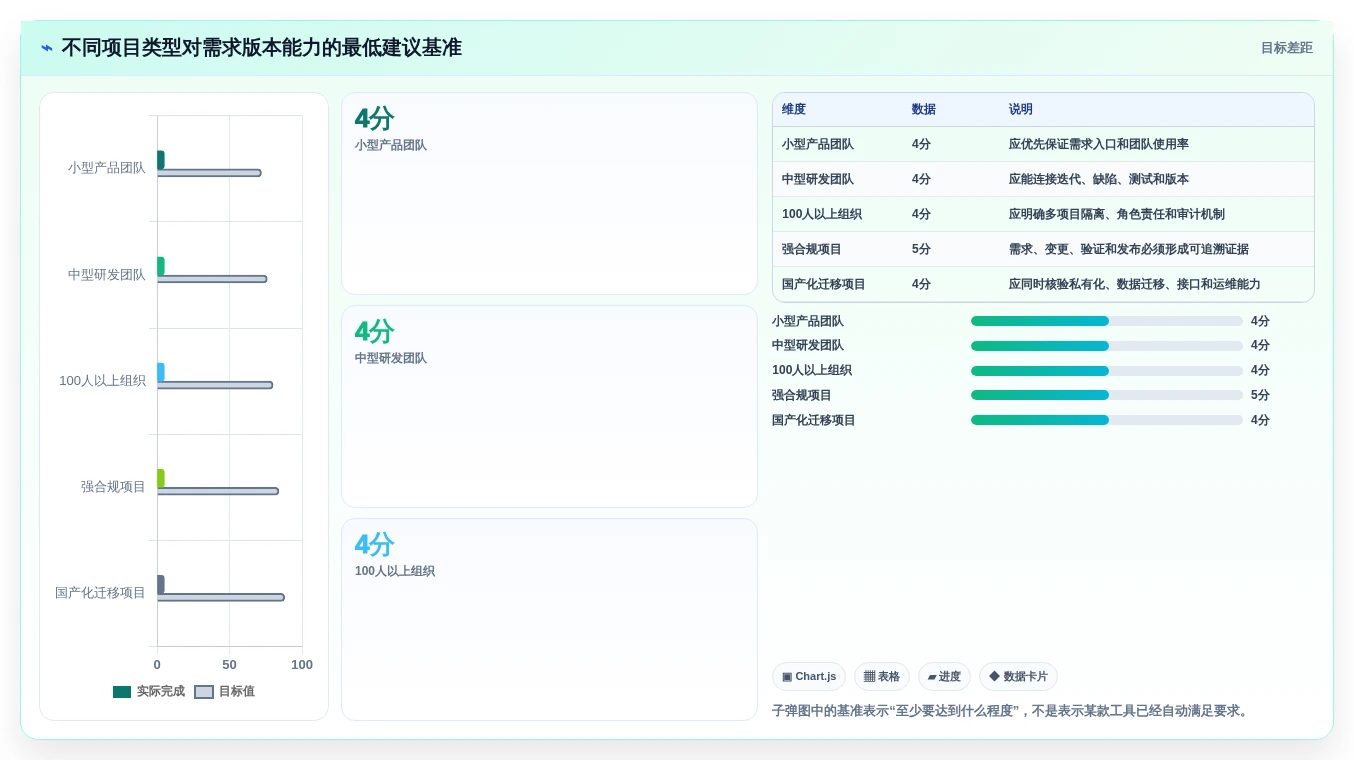This screenshot has width=1354, height=760.
Task: Click the 目标差距 label in header
Action: pyautogui.click(x=1286, y=48)
